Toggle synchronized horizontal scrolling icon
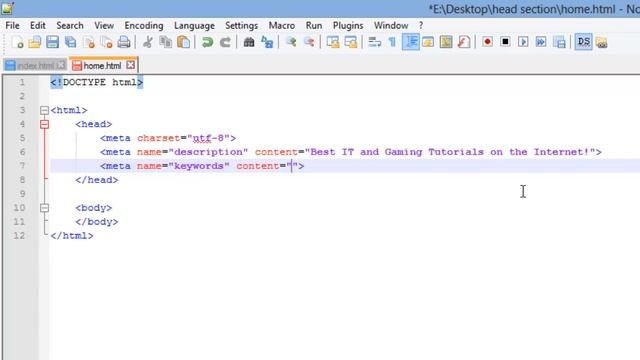Screen dimensions: 640x360 (x=351, y=42)
